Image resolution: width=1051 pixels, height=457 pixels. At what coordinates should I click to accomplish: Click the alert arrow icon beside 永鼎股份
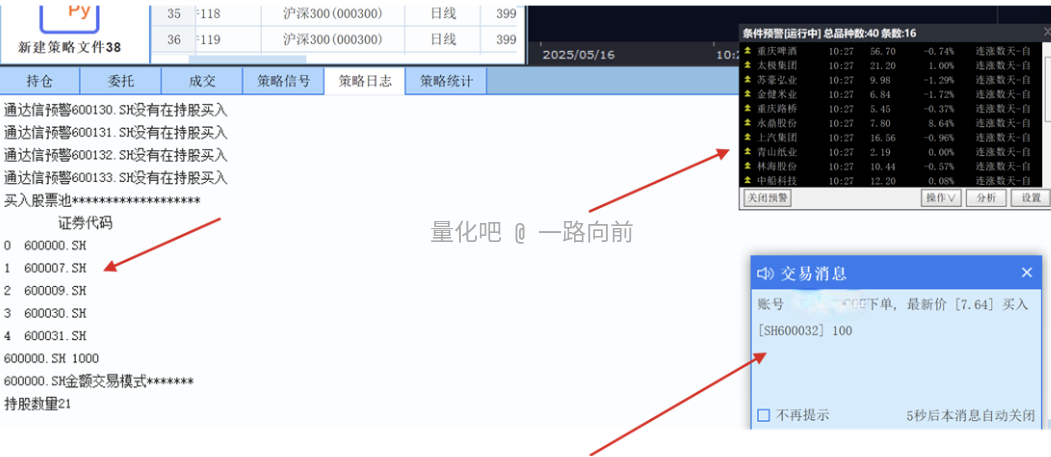[747, 123]
